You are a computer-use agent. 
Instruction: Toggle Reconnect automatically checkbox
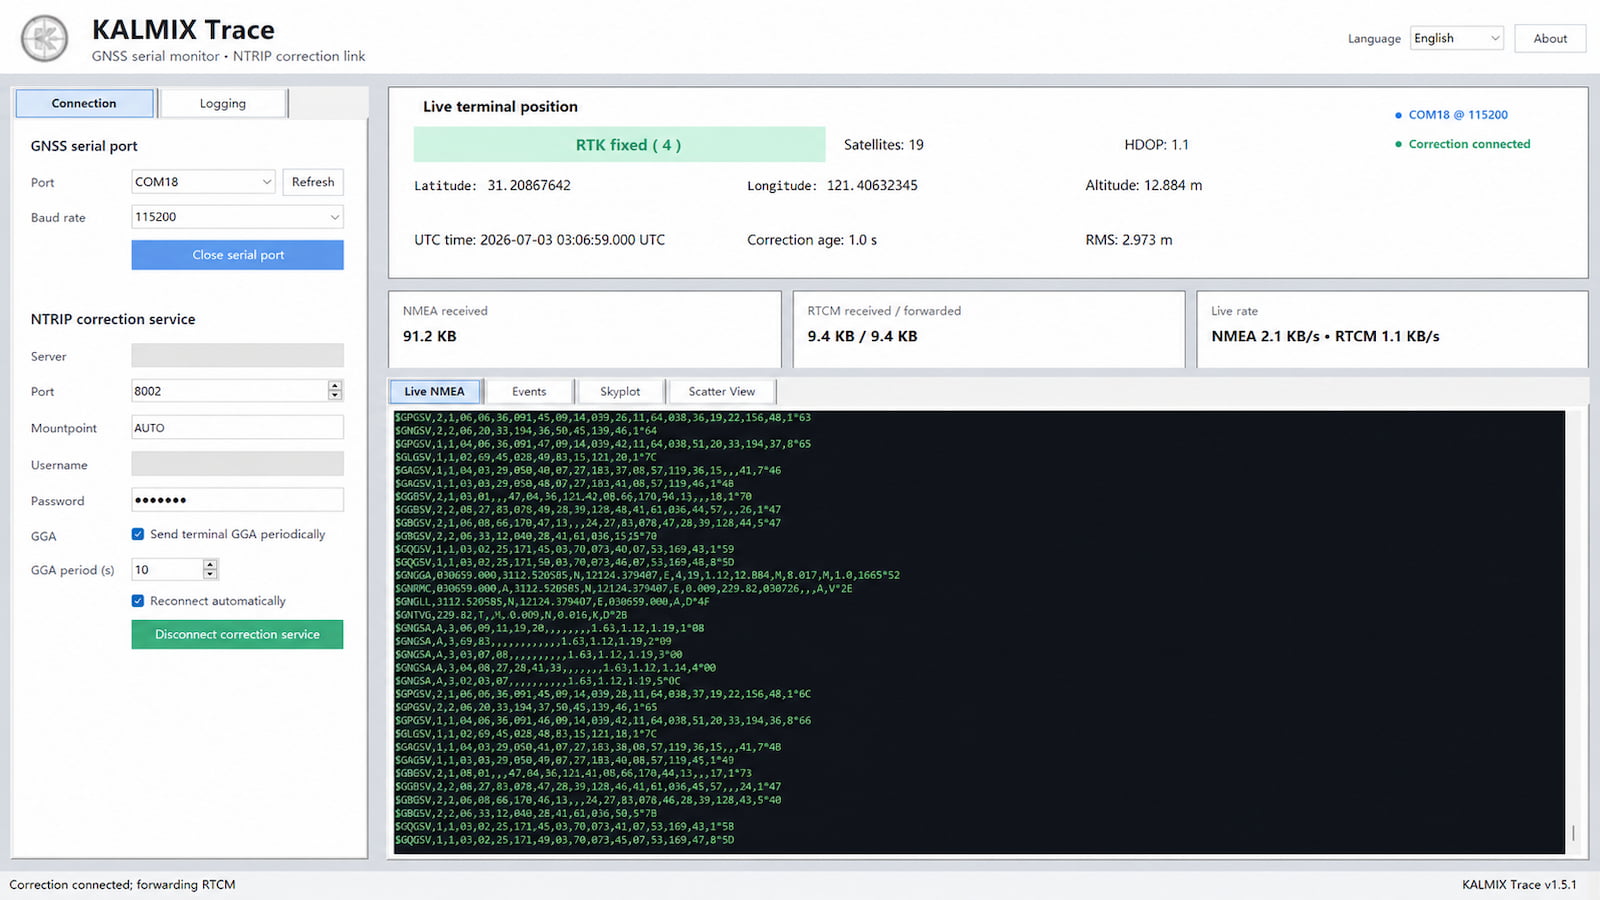138,601
